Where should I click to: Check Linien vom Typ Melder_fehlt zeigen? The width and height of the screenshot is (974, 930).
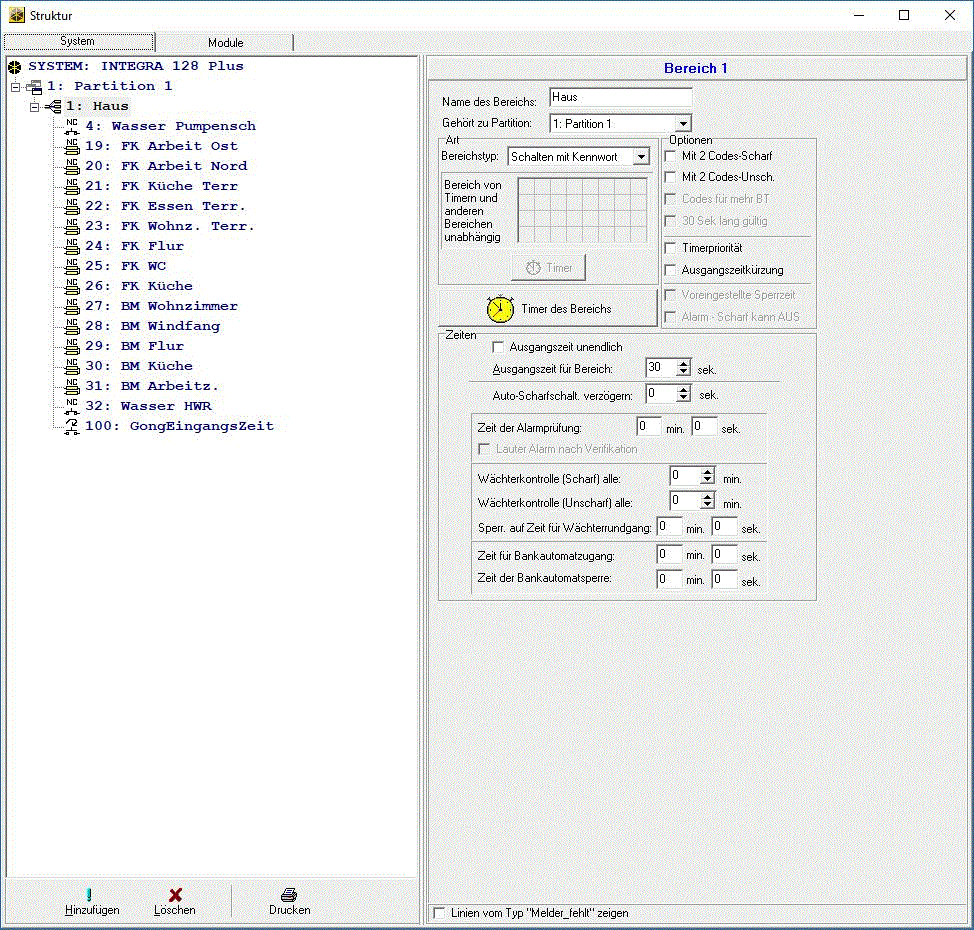click(x=439, y=913)
